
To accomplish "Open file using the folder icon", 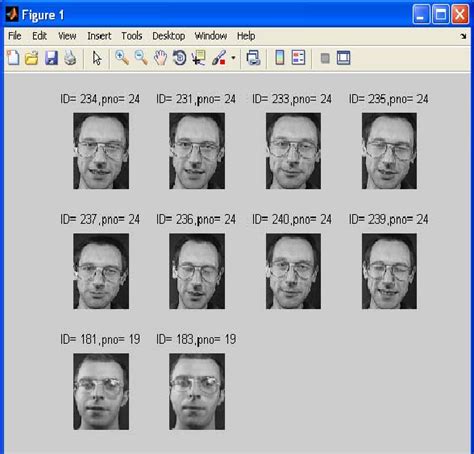I will 32,58.
